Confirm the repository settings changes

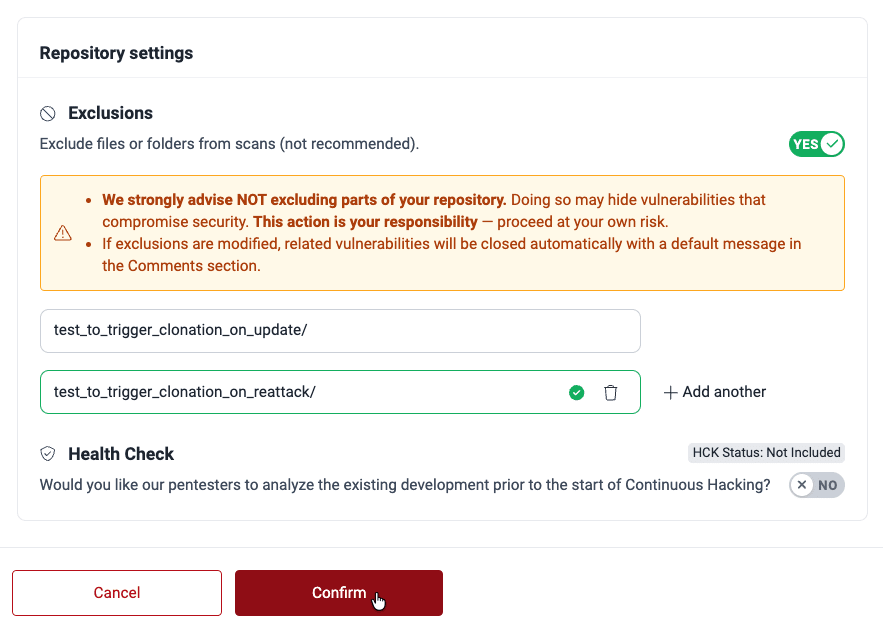click(x=338, y=593)
